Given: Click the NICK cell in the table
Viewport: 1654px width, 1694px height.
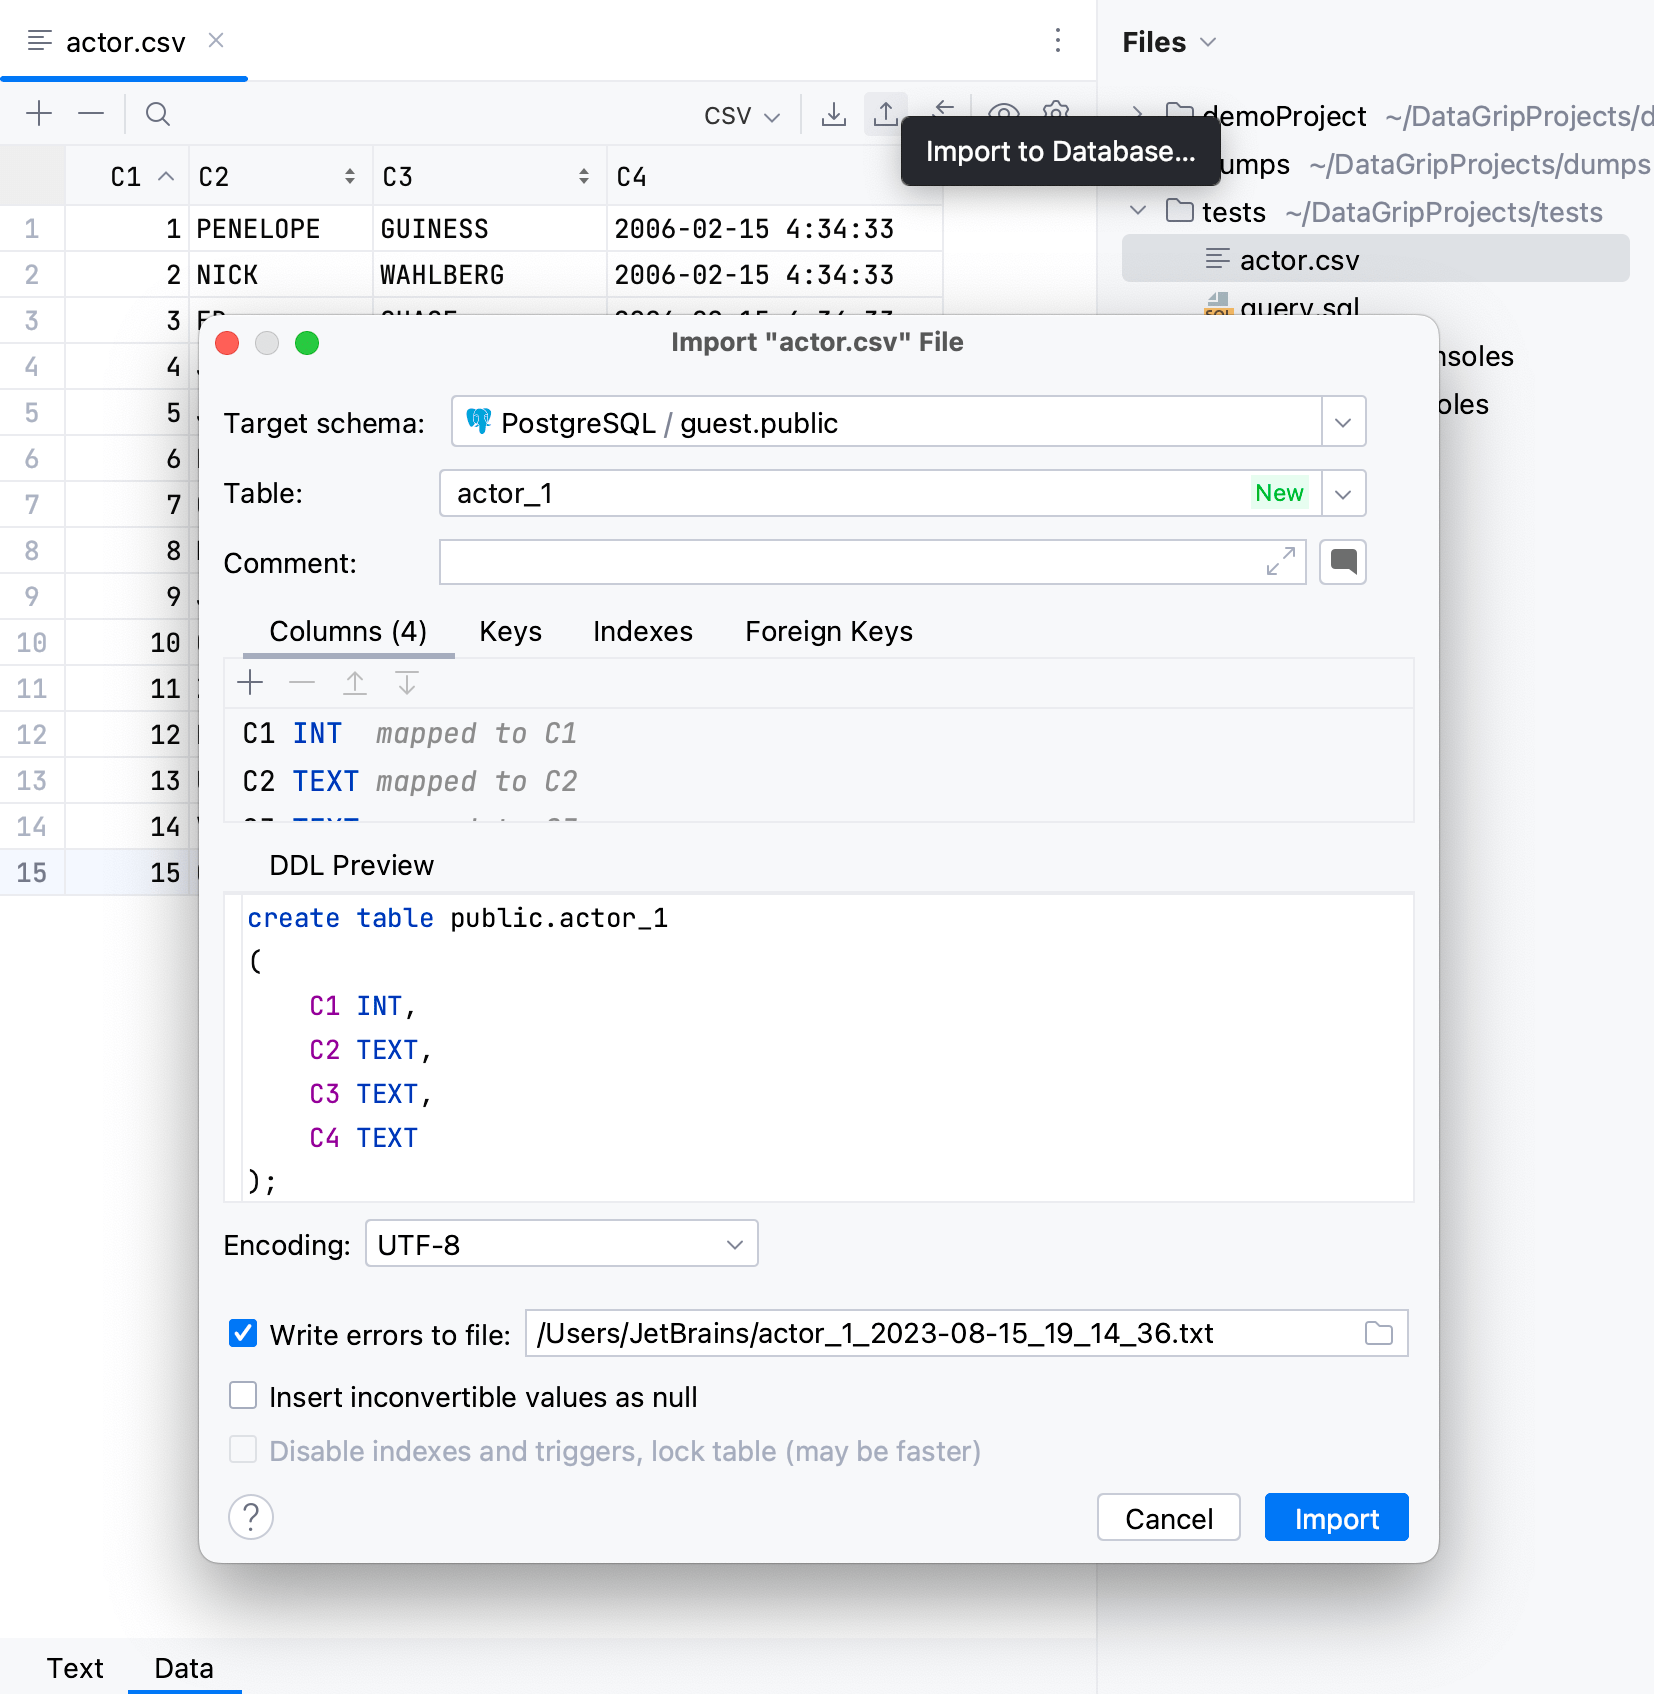Looking at the screenshot, I should (x=281, y=275).
